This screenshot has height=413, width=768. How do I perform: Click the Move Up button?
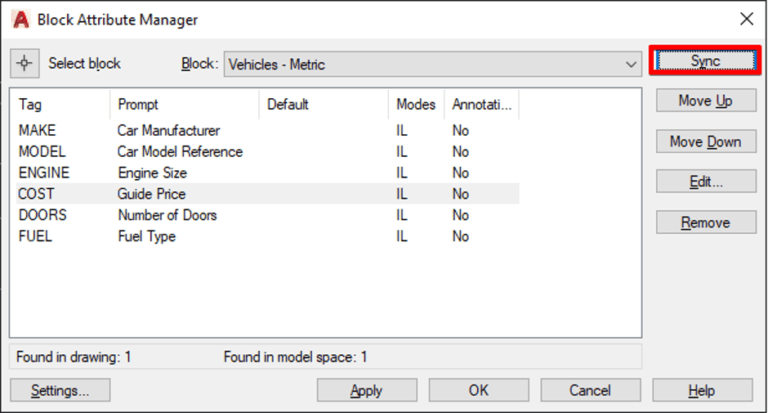coord(706,100)
